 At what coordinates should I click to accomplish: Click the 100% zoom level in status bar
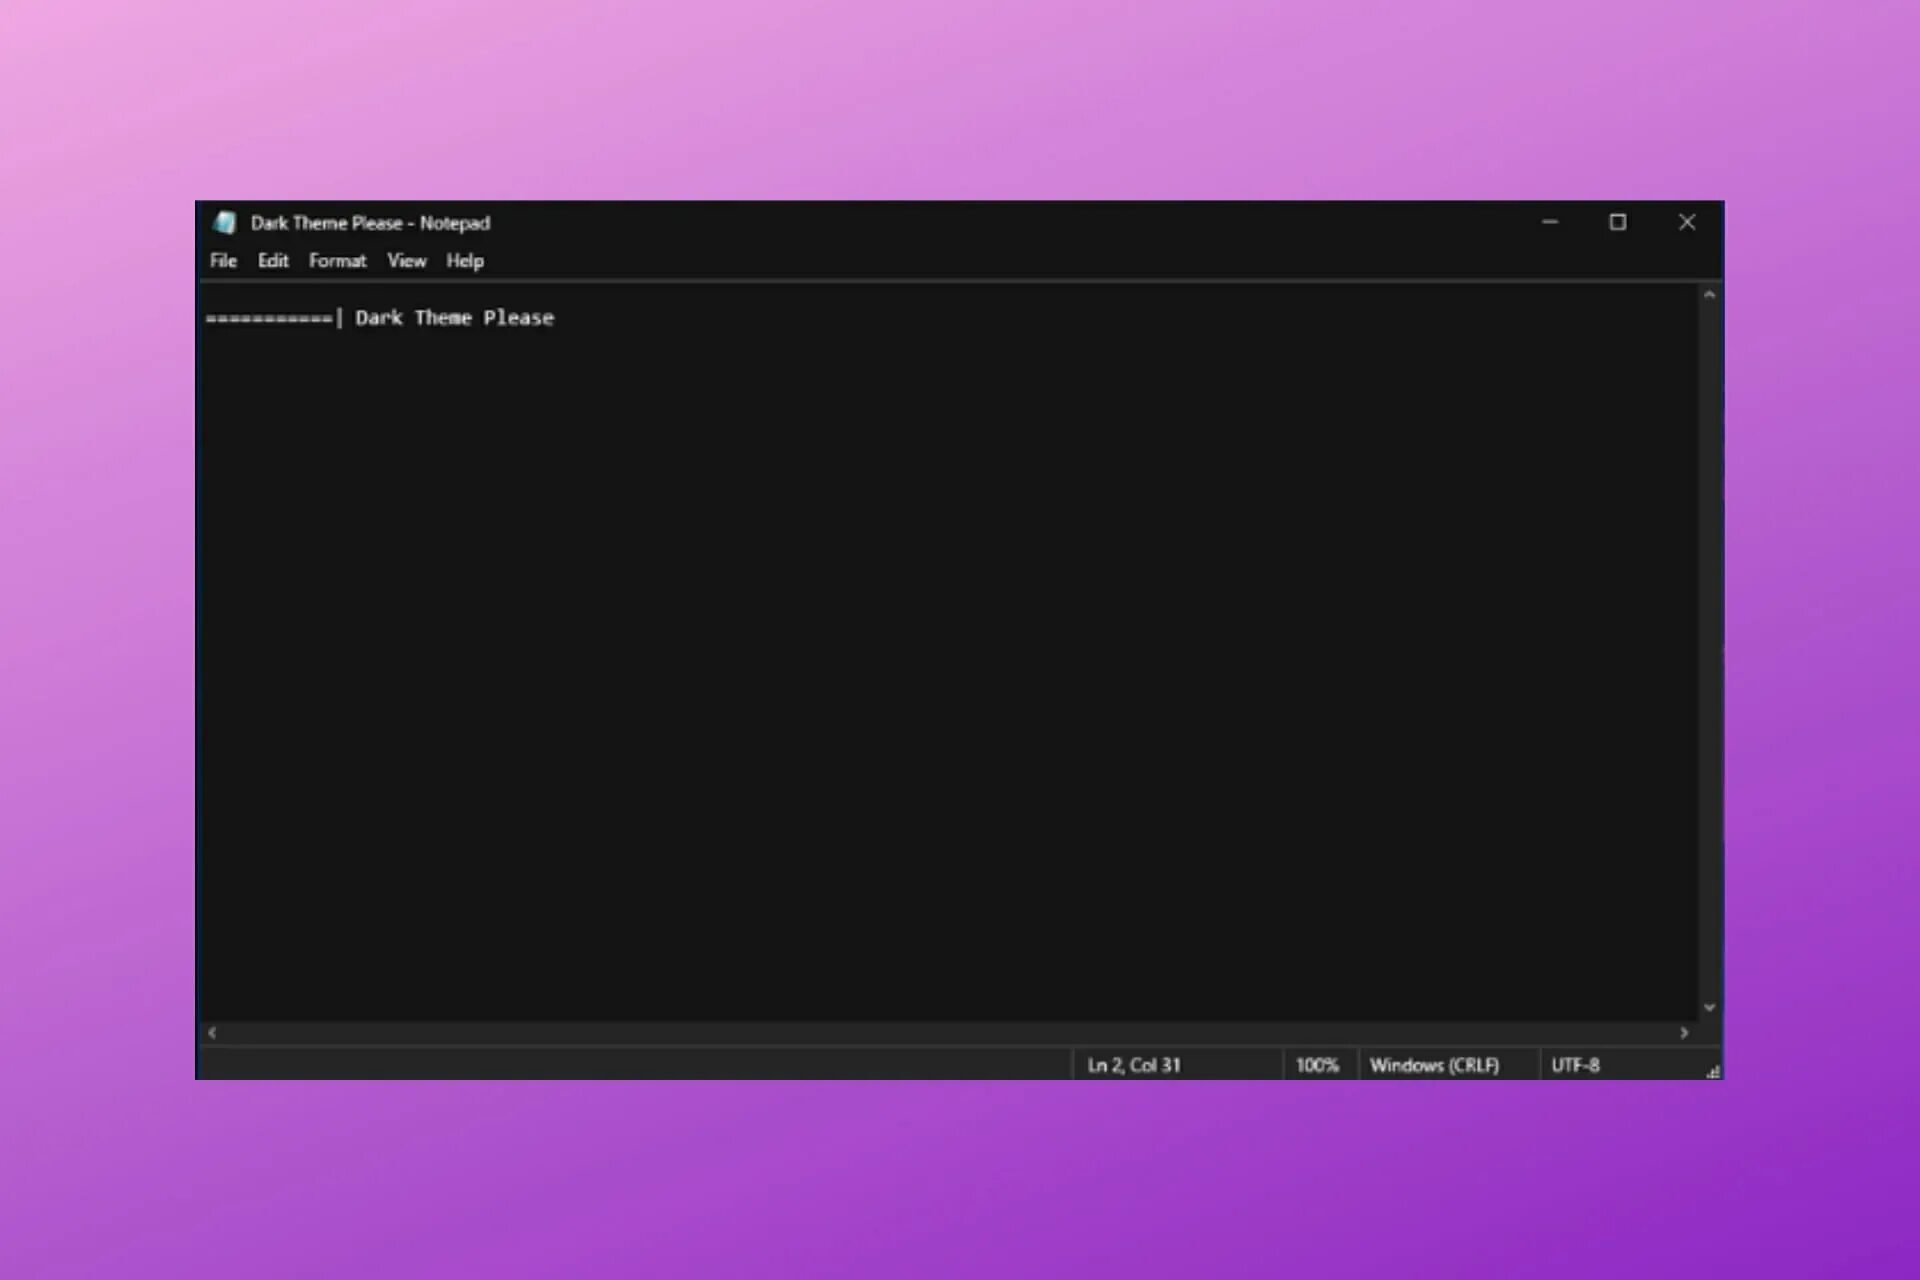1316,1065
